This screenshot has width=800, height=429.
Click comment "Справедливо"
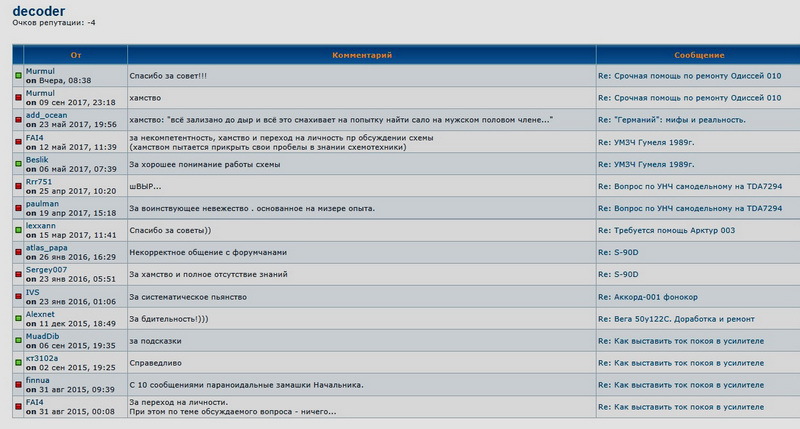[155, 362]
